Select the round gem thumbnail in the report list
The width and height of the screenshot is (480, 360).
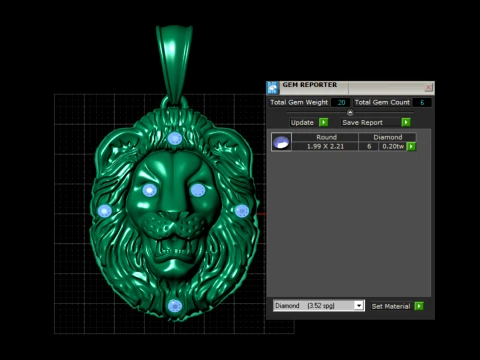281,142
